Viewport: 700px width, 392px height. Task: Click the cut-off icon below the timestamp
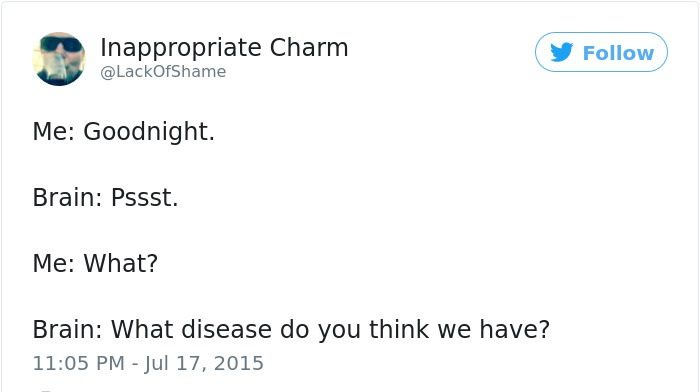tap(46, 390)
